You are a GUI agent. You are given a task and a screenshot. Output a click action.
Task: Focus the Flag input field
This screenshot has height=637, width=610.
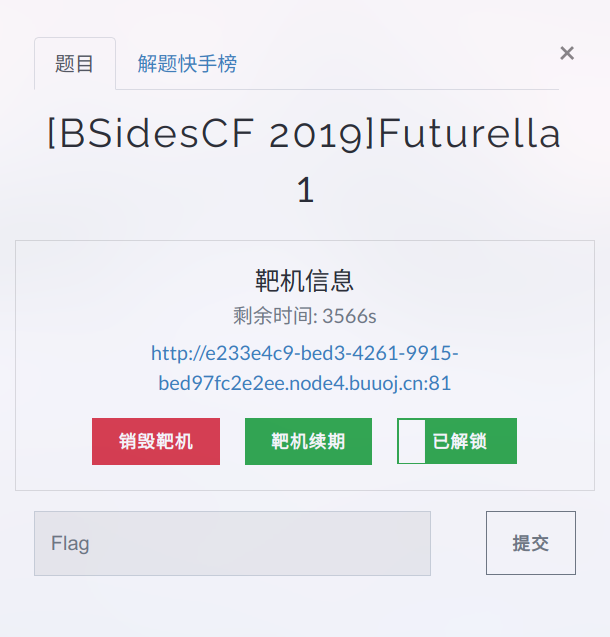pos(232,543)
